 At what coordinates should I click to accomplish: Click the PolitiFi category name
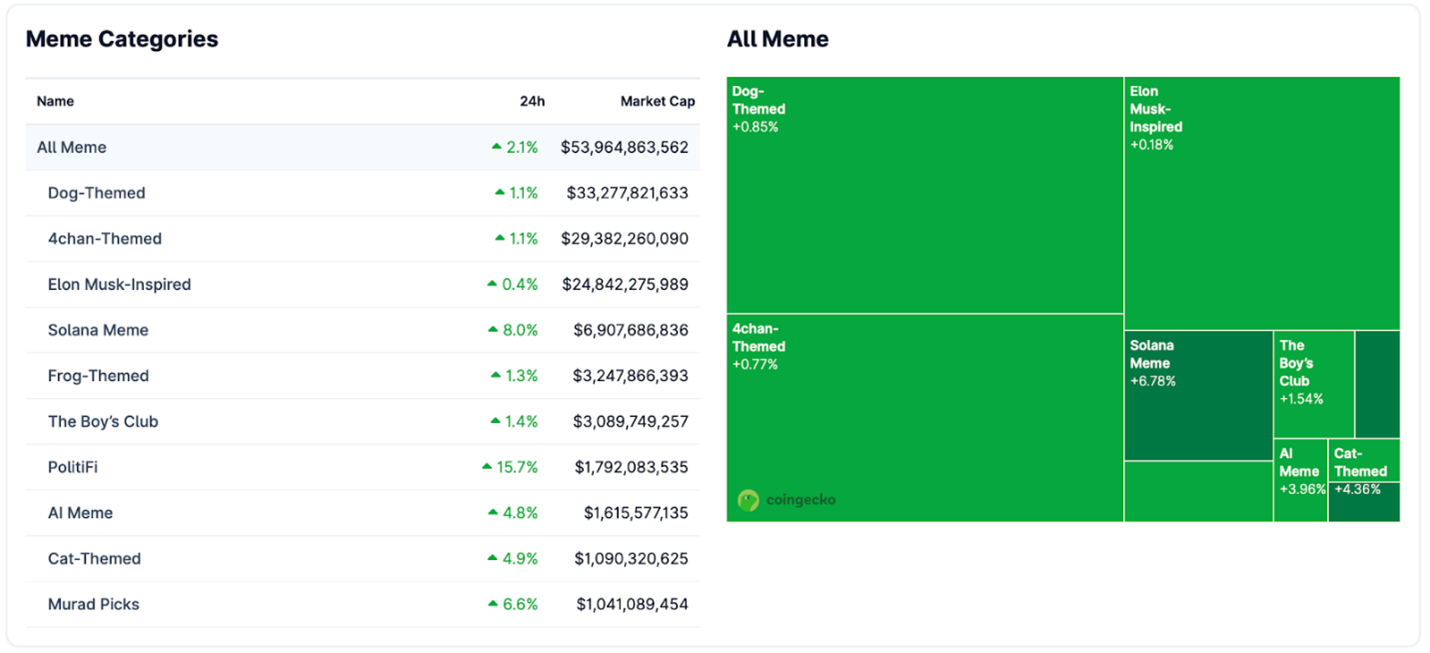click(x=73, y=467)
